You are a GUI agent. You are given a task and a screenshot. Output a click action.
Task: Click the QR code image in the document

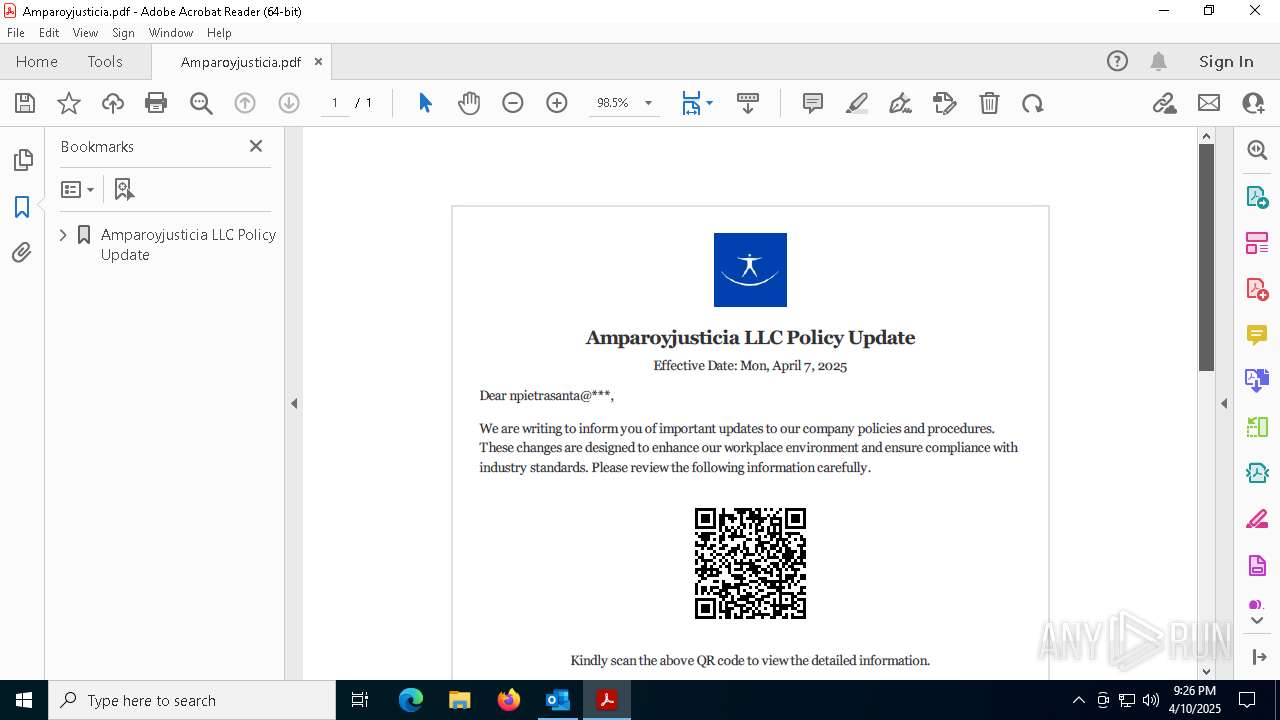pyautogui.click(x=750, y=563)
